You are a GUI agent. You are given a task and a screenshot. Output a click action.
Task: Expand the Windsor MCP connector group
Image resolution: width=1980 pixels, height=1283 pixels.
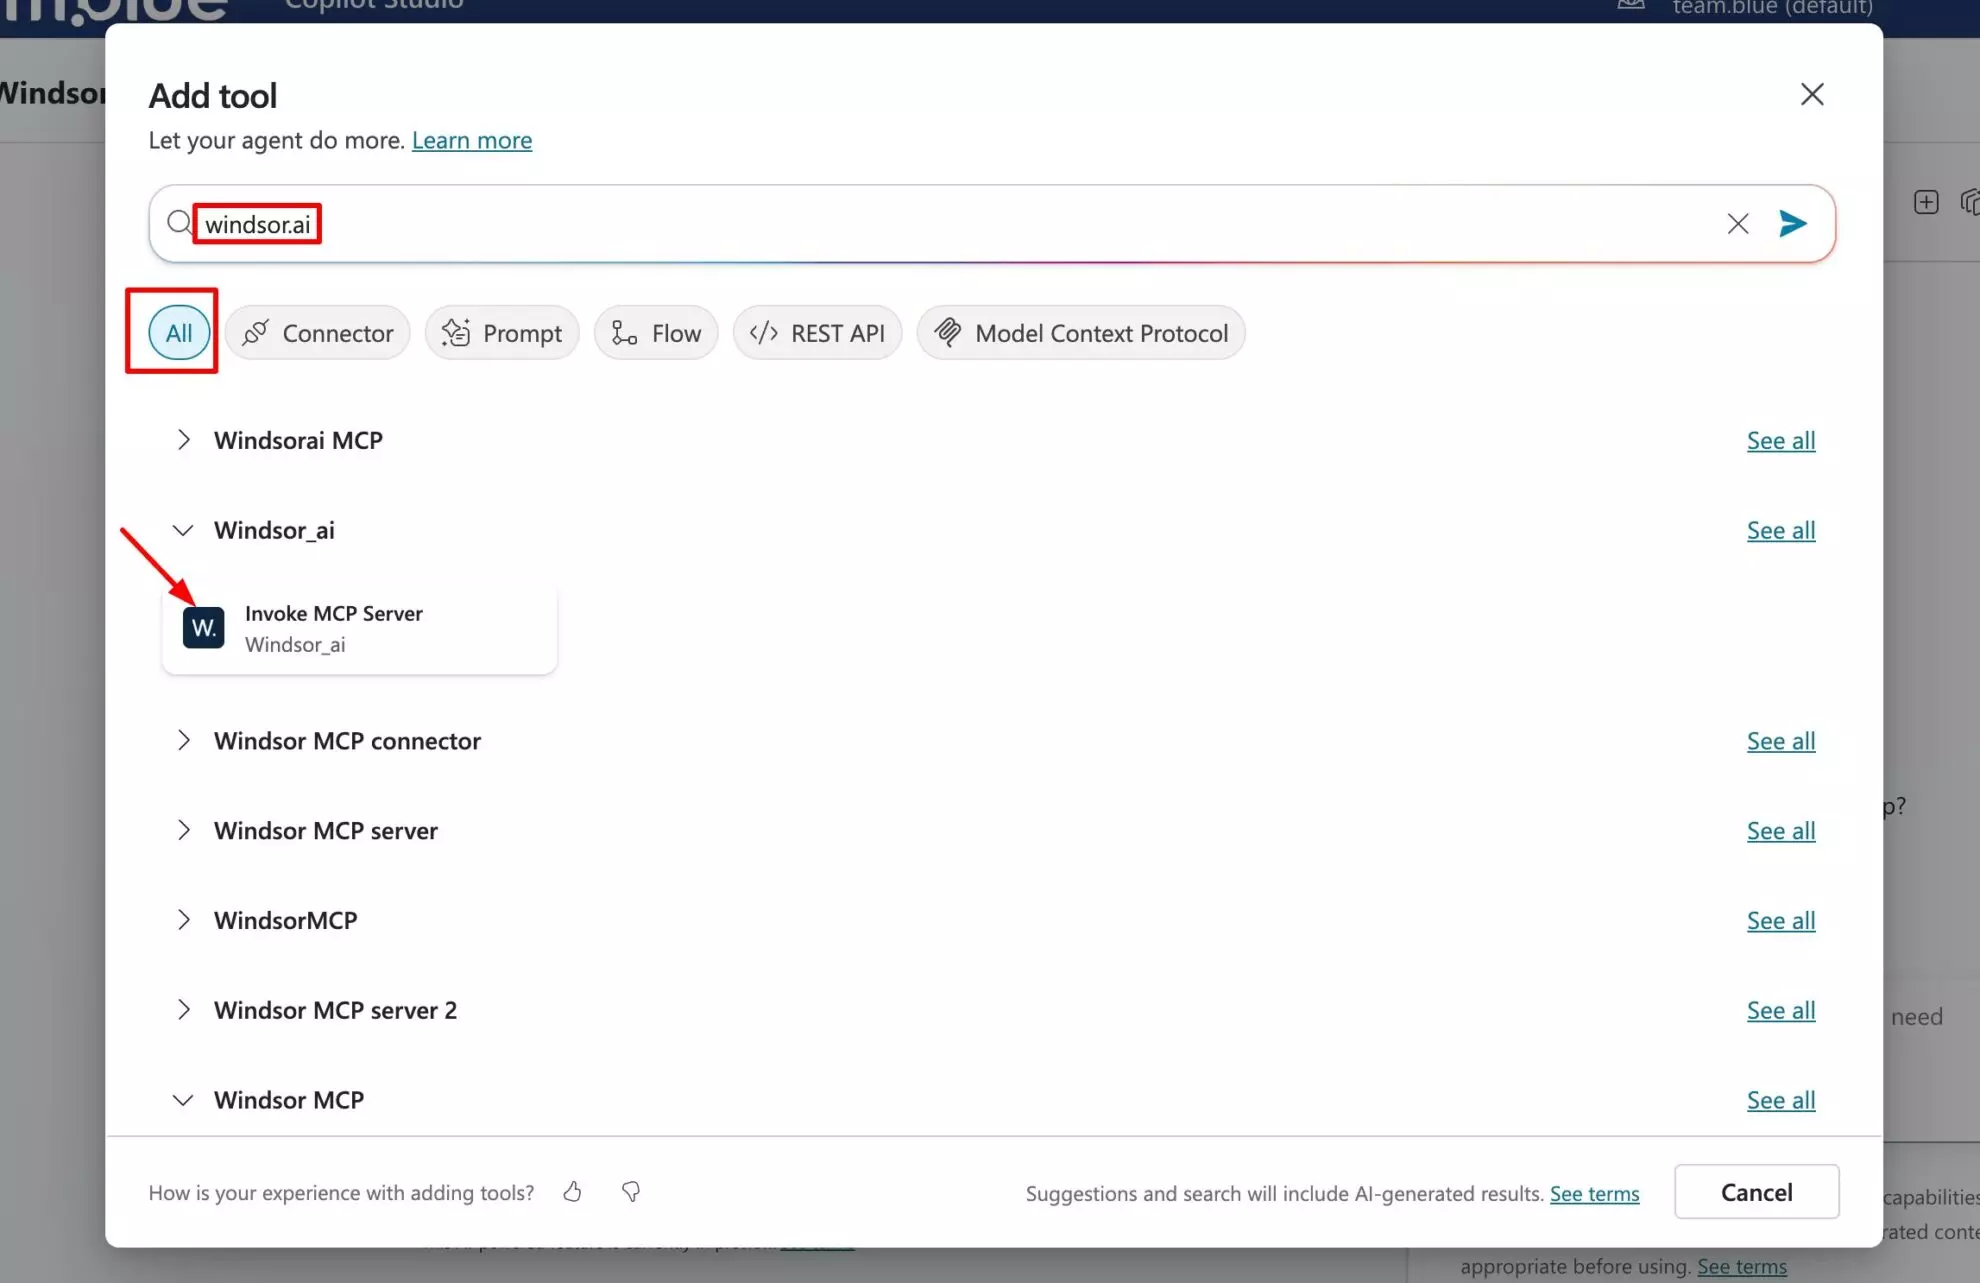point(183,741)
